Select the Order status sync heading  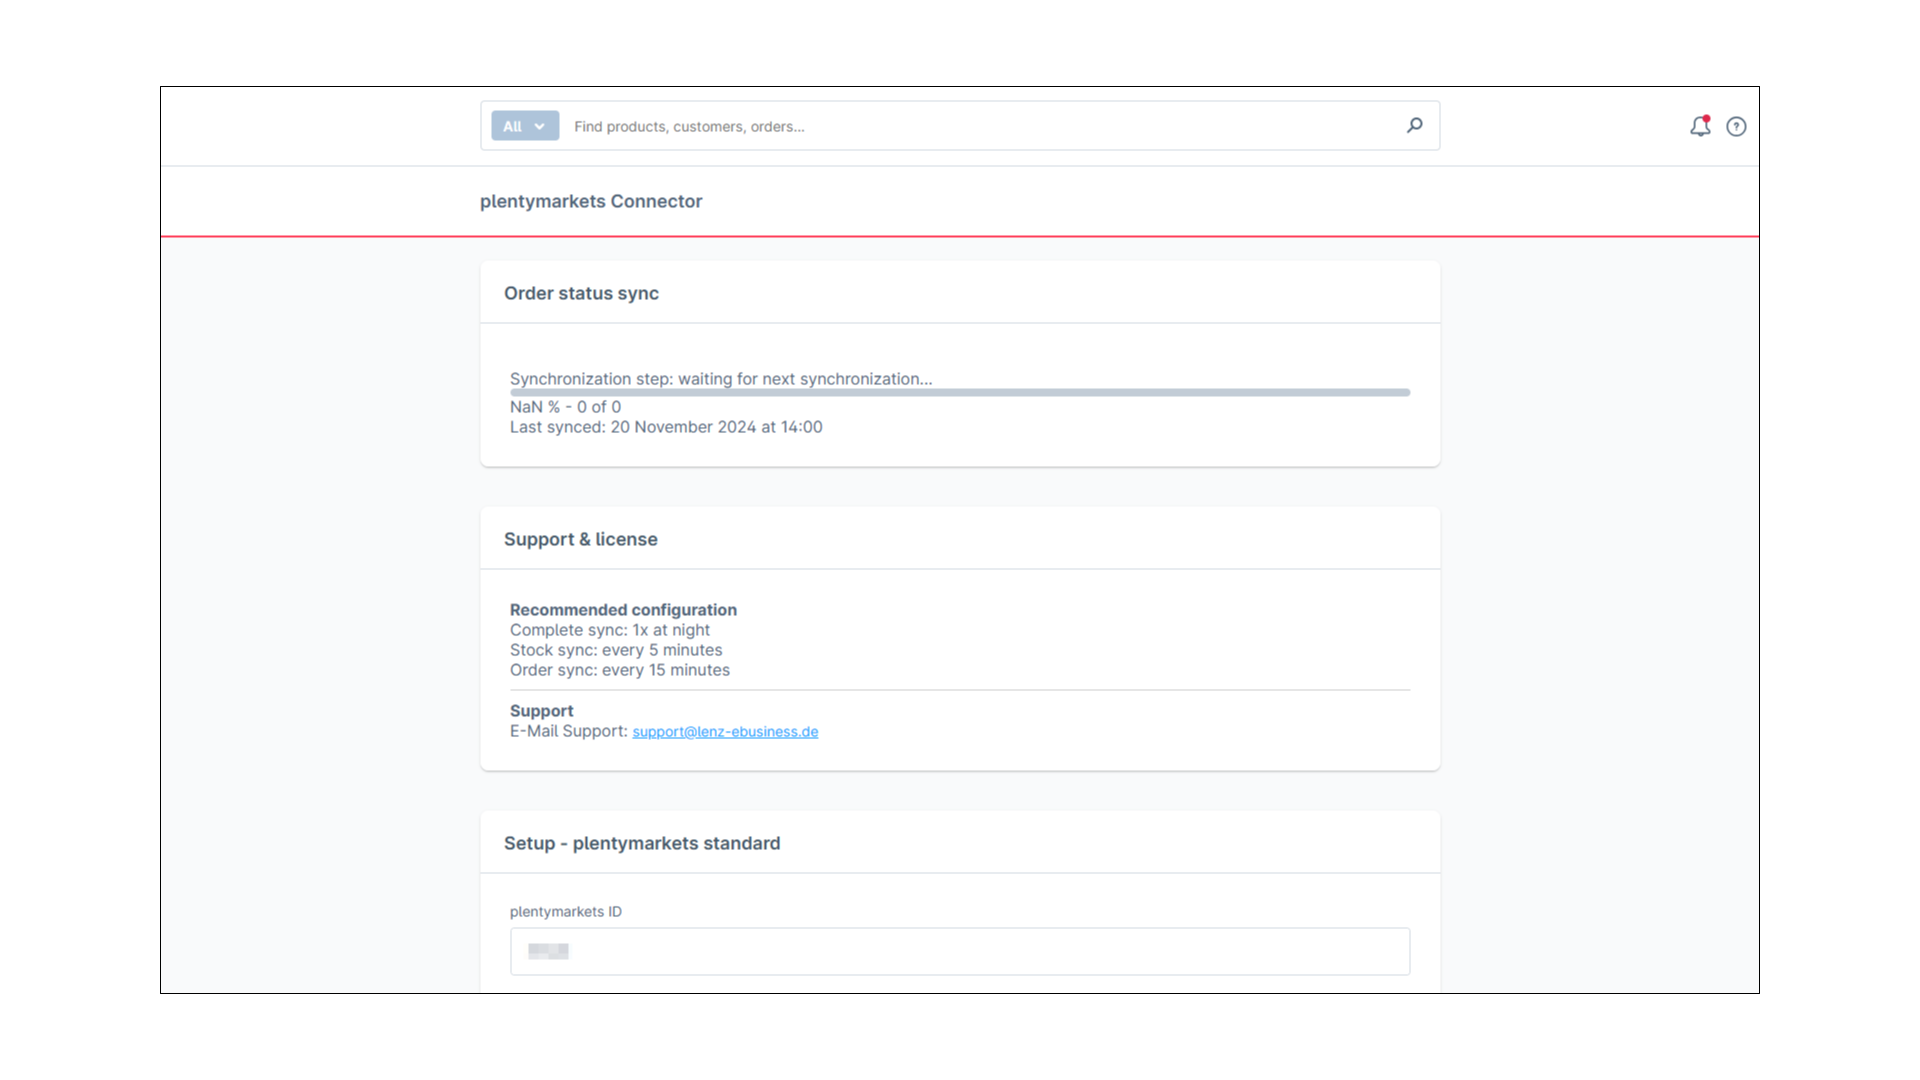[x=581, y=293]
